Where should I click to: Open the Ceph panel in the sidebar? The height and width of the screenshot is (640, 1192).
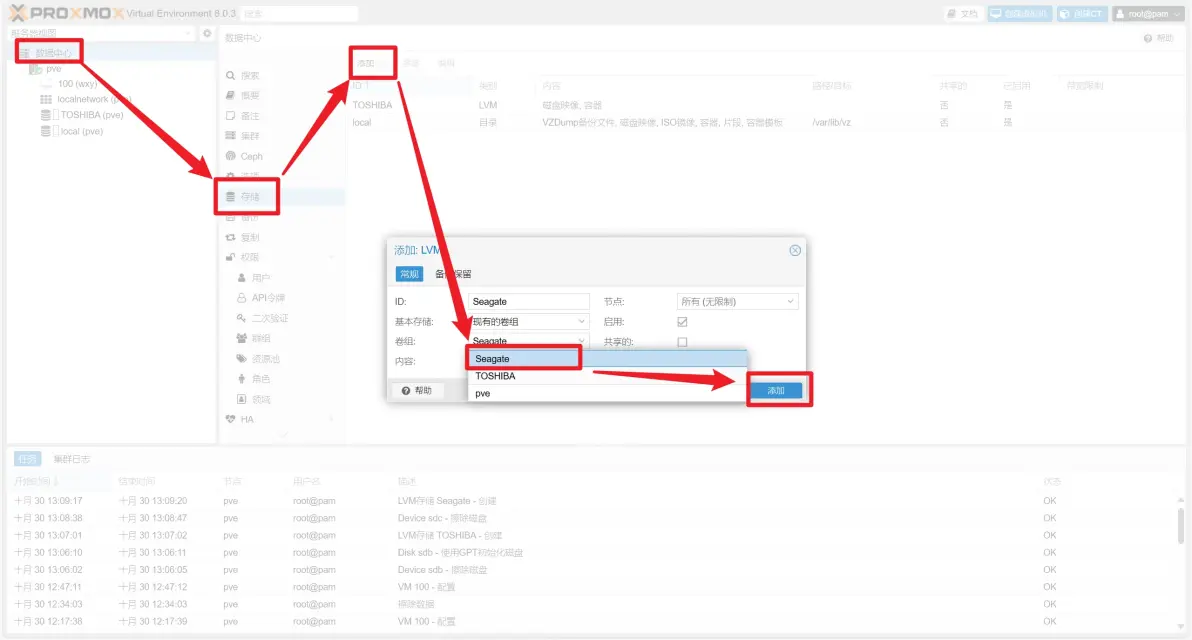[x=246, y=156]
